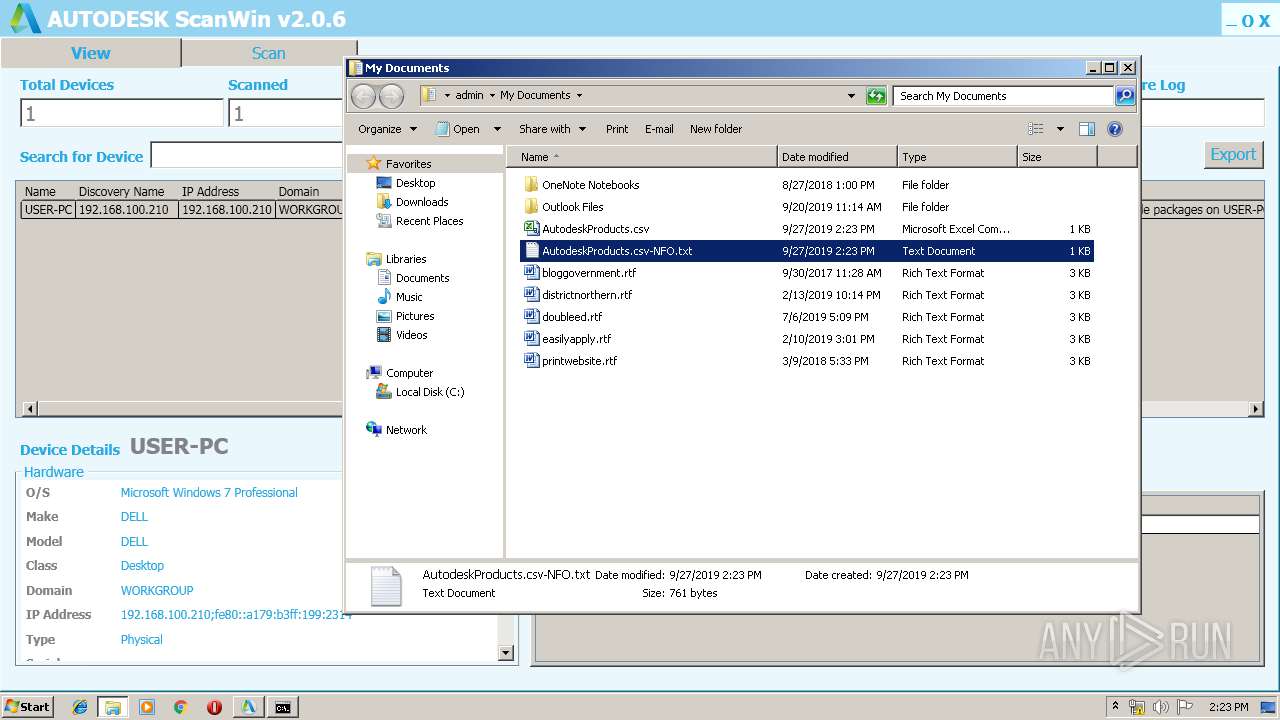Select the OneNote Notebooks folder icon
This screenshot has height=720, width=1280.
[531, 185]
